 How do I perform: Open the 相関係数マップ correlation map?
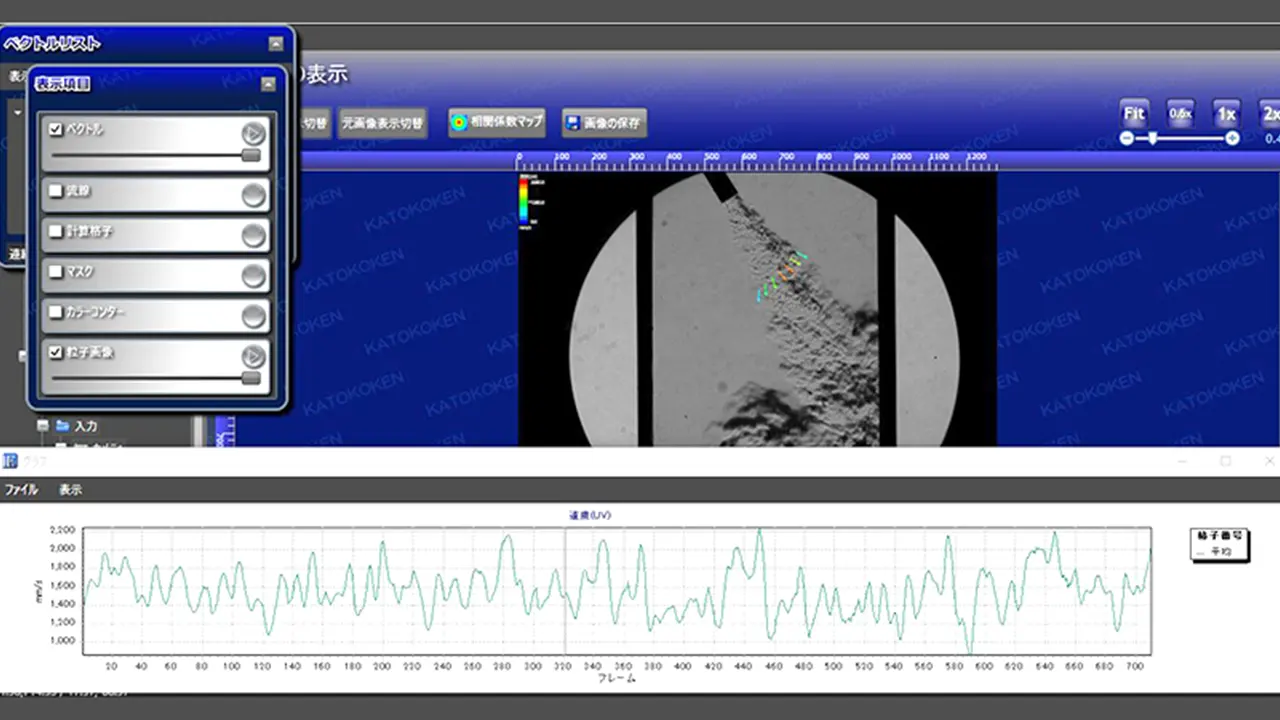click(x=497, y=122)
